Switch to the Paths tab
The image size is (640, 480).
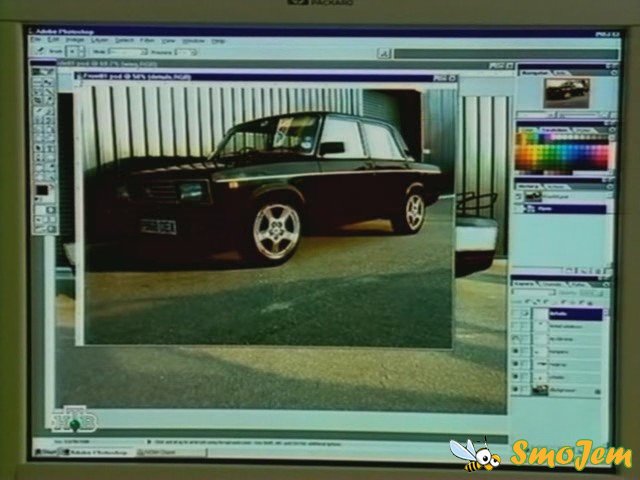(x=578, y=284)
